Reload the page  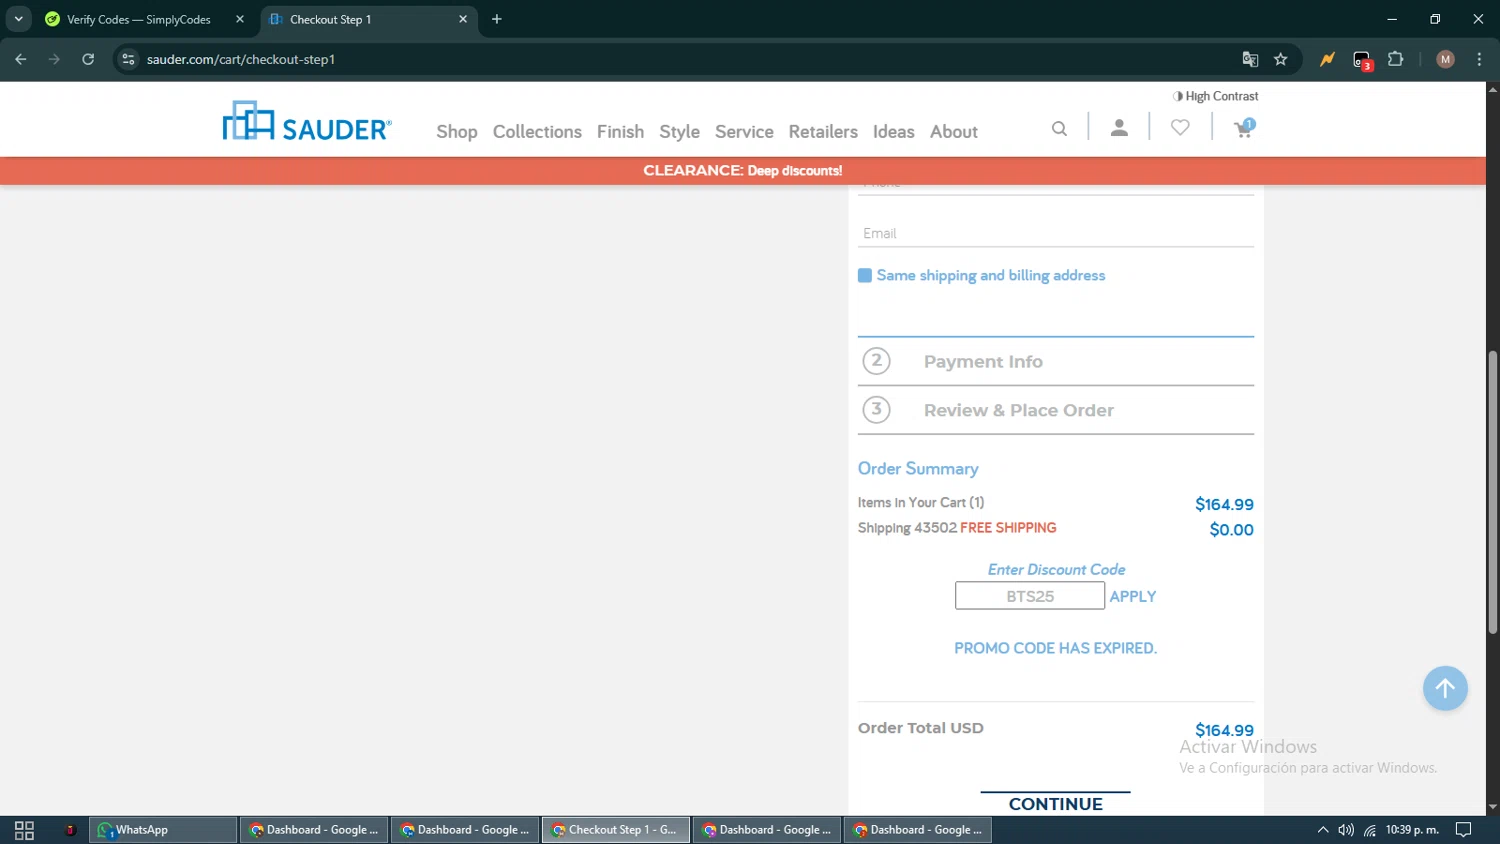[x=88, y=59]
